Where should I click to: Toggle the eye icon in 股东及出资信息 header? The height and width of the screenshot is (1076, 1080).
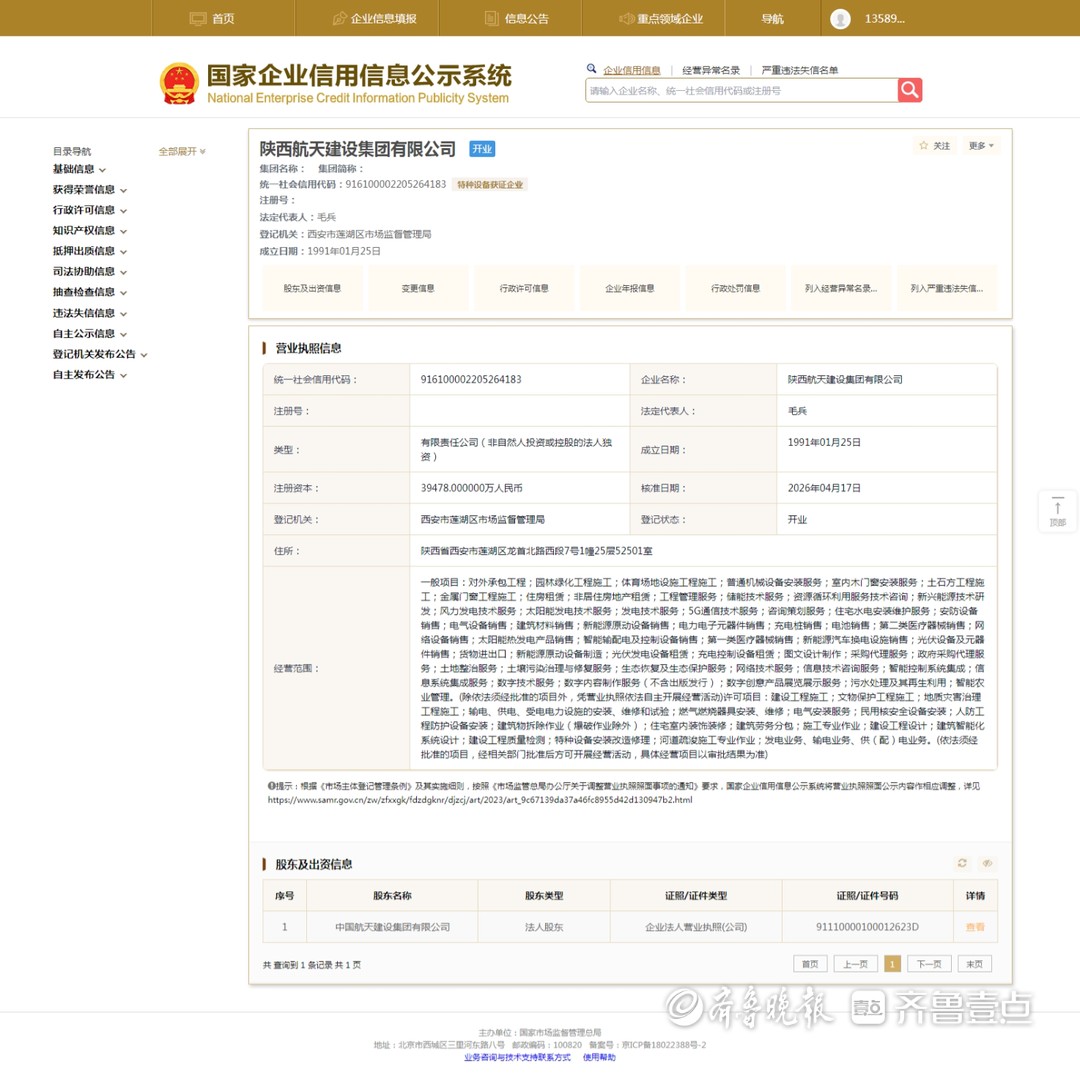click(986, 863)
